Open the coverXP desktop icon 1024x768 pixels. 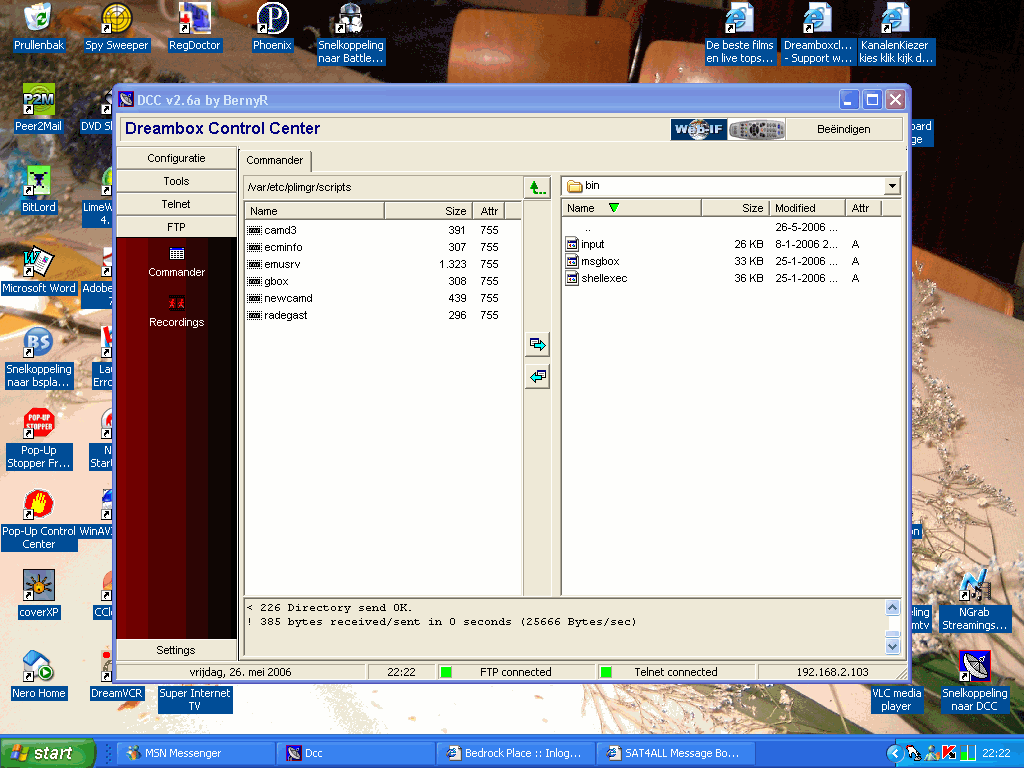pyautogui.click(x=39, y=594)
